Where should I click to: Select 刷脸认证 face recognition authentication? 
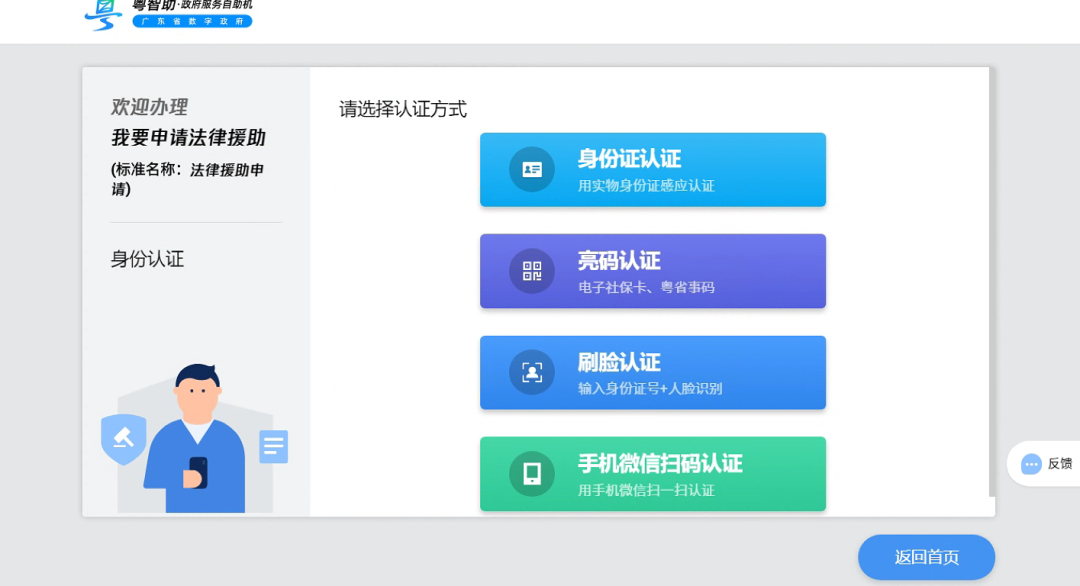pyautogui.click(x=653, y=372)
